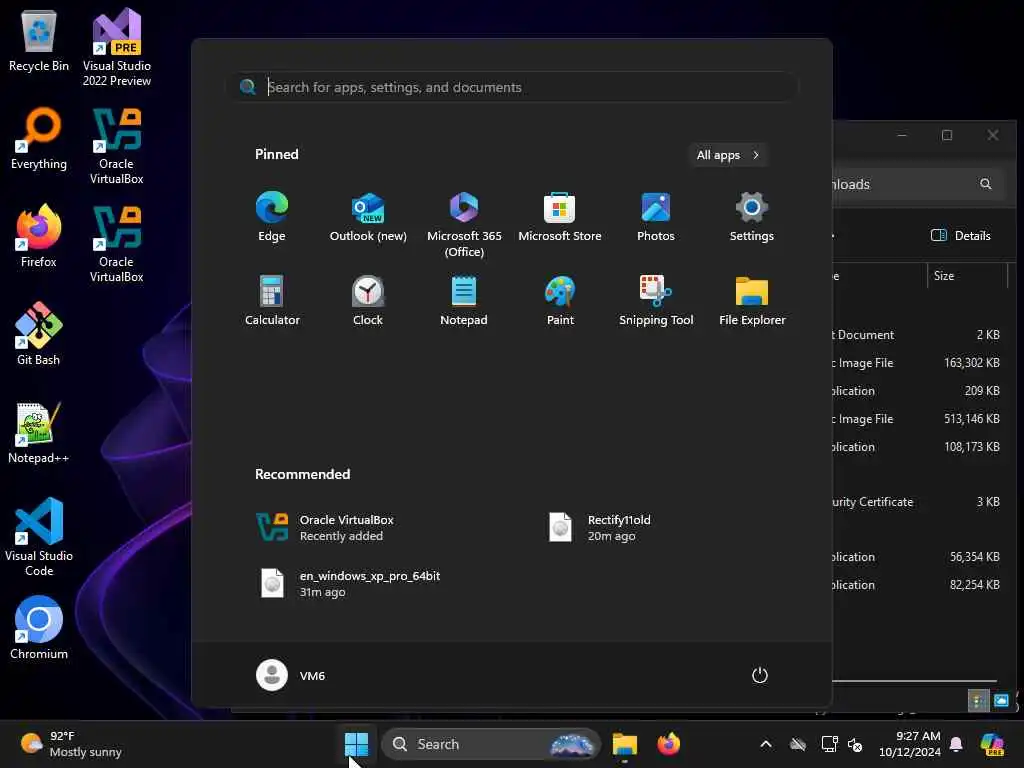Viewport: 1024px width, 768px height.
Task: Open Settings gear in Start menu
Action: click(x=752, y=217)
